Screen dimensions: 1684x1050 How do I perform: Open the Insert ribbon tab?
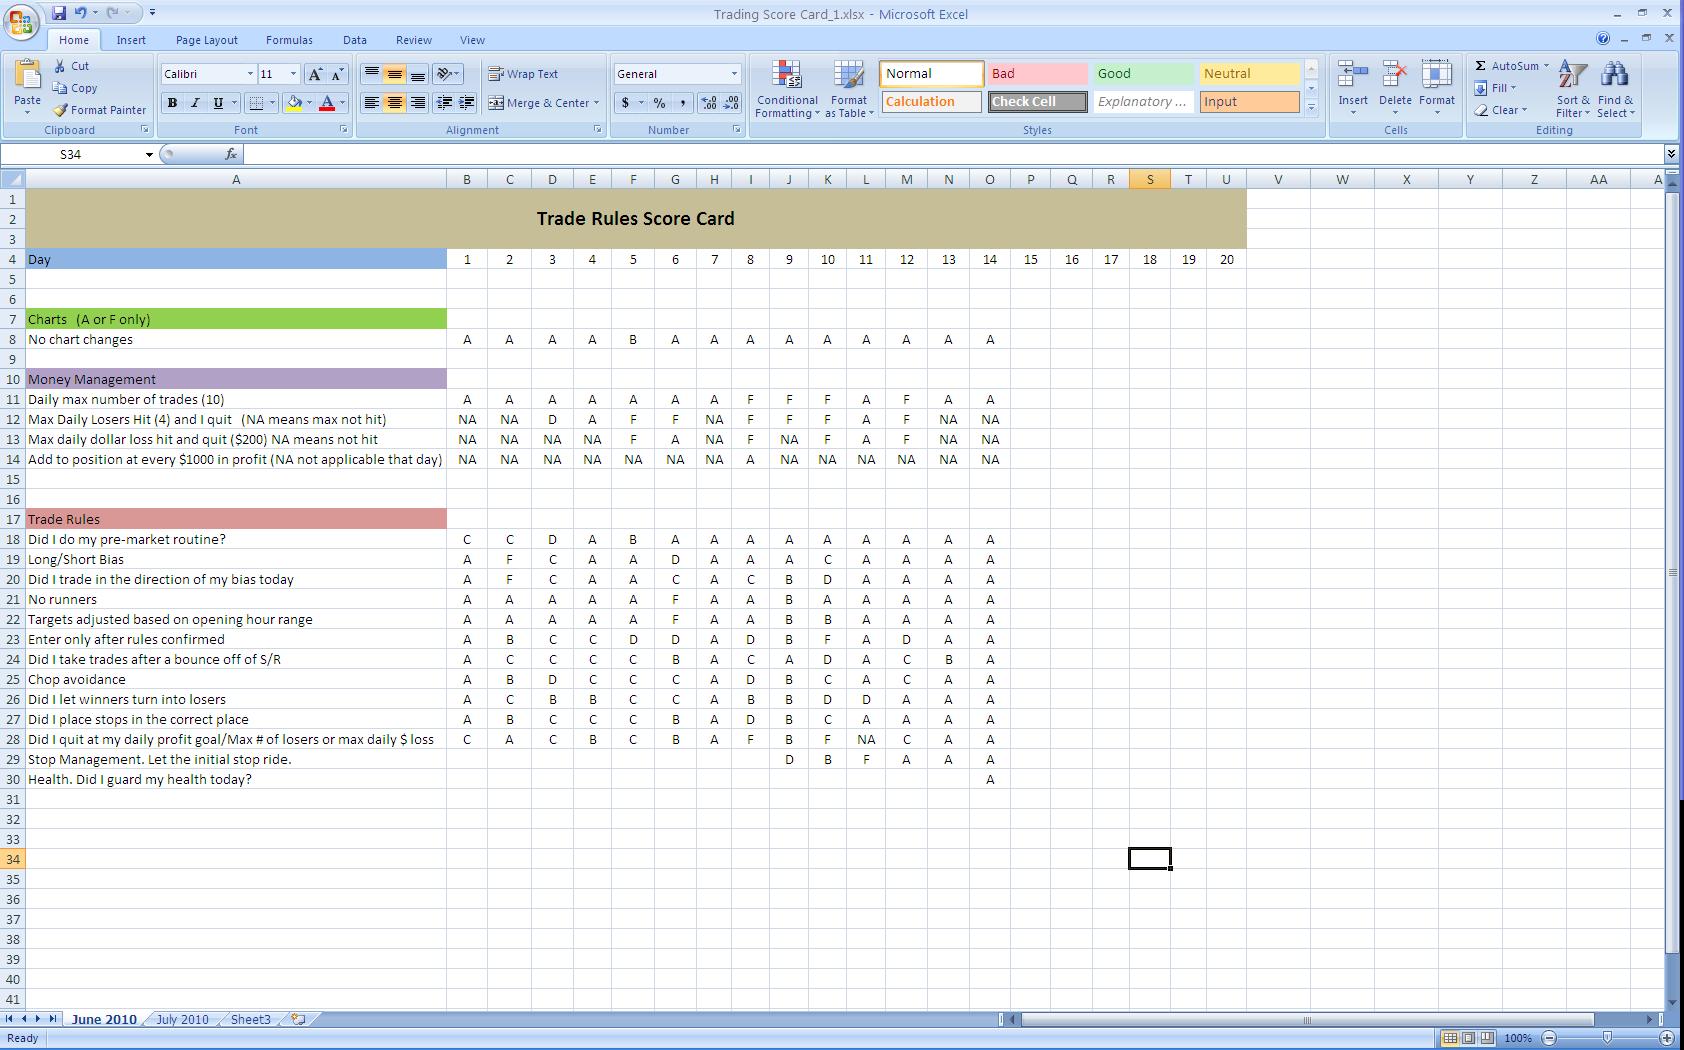click(131, 40)
